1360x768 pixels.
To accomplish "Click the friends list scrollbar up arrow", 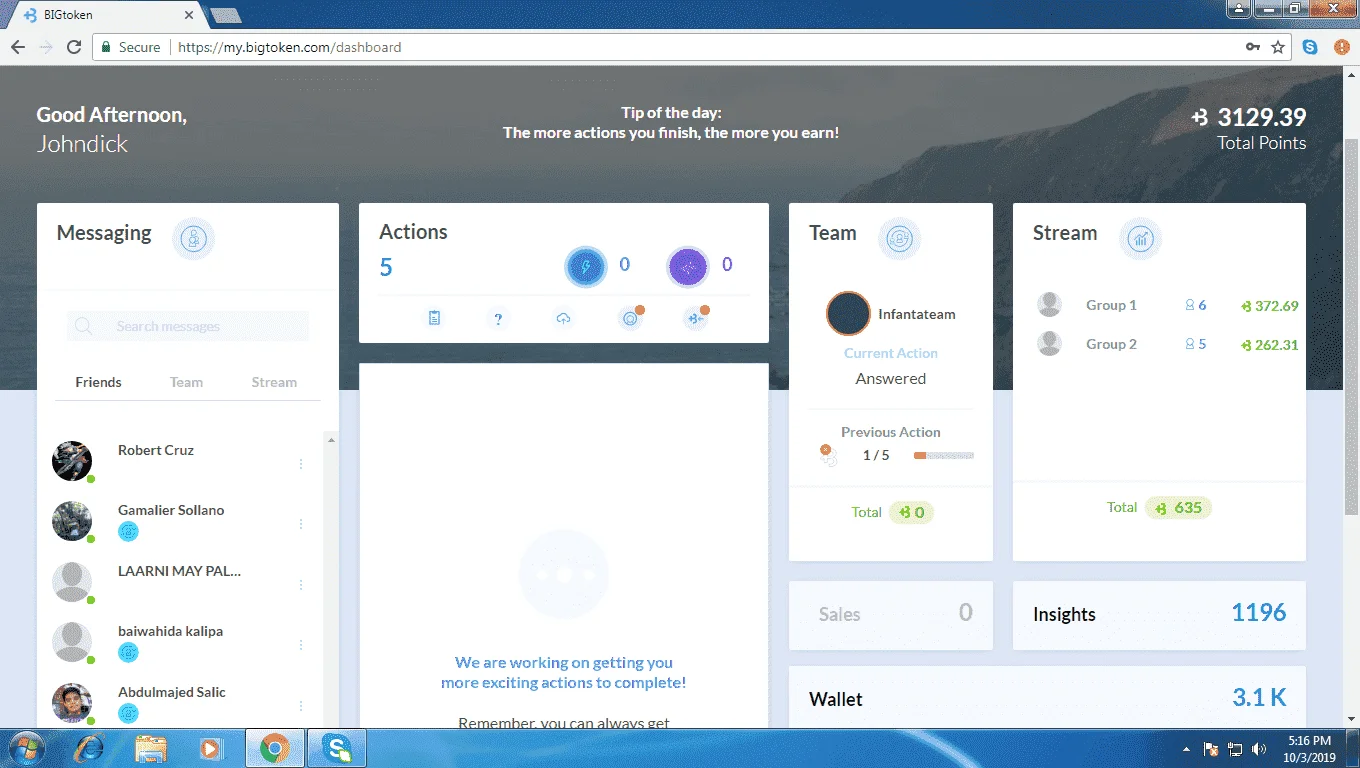I will coord(331,440).
